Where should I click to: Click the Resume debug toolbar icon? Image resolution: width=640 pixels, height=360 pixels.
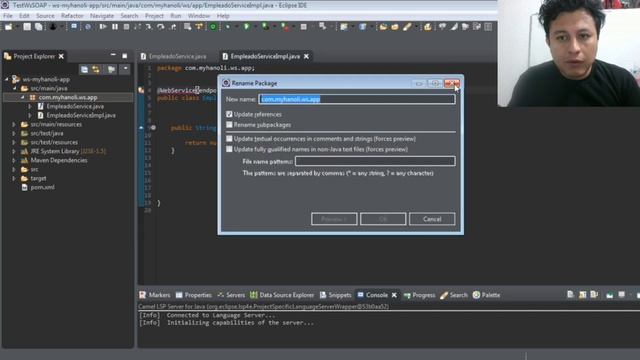click(x=103, y=27)
